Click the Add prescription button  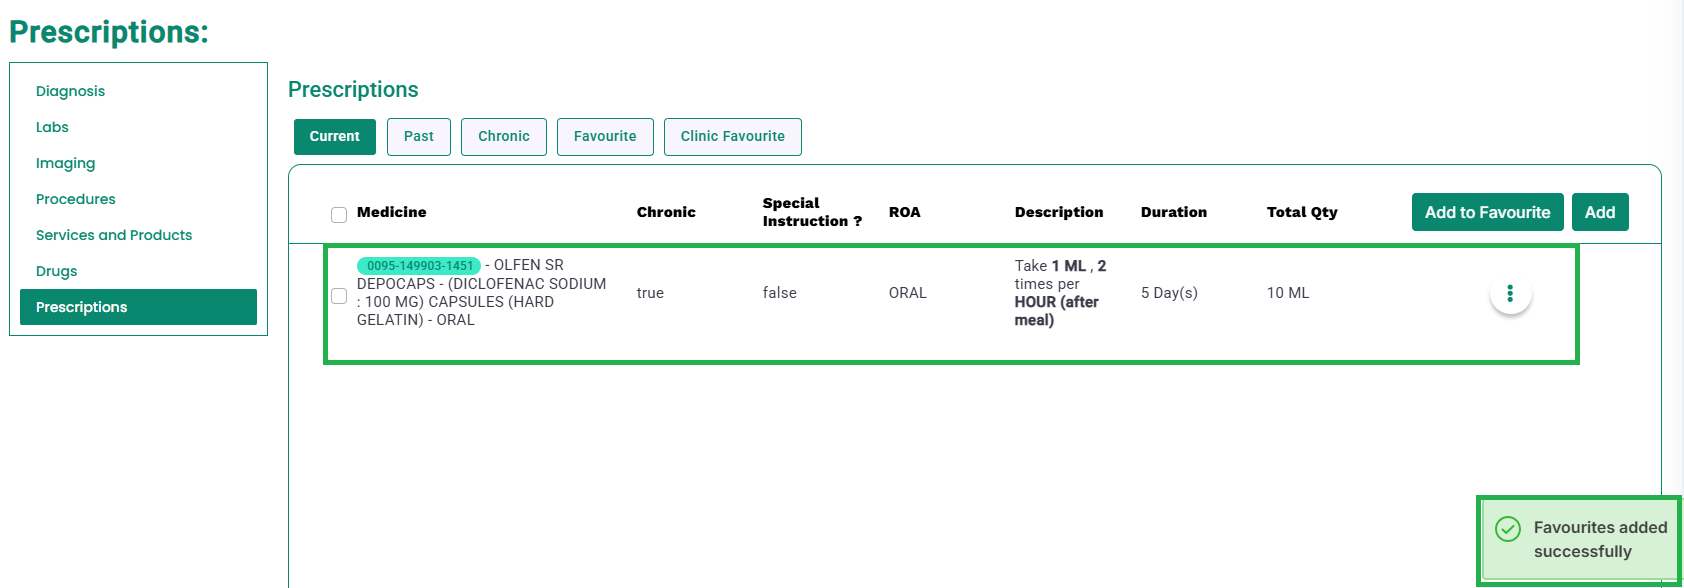pos(1600,212)
